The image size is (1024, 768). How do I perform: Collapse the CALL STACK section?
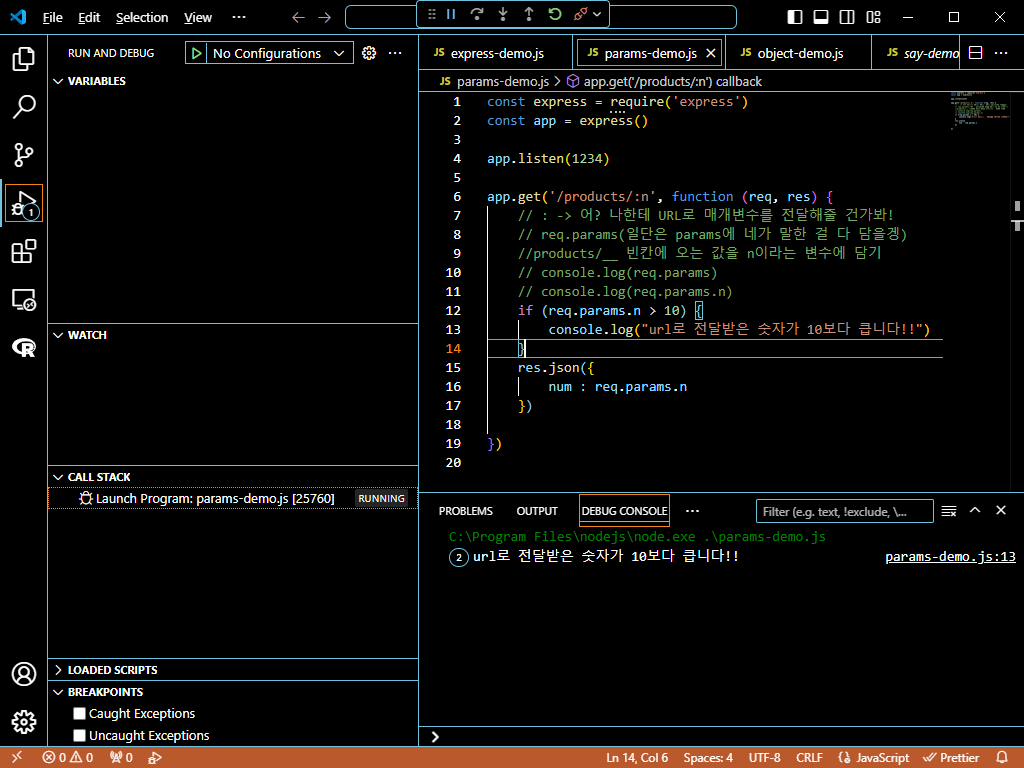pyautogui.click(x=58, y=477)
